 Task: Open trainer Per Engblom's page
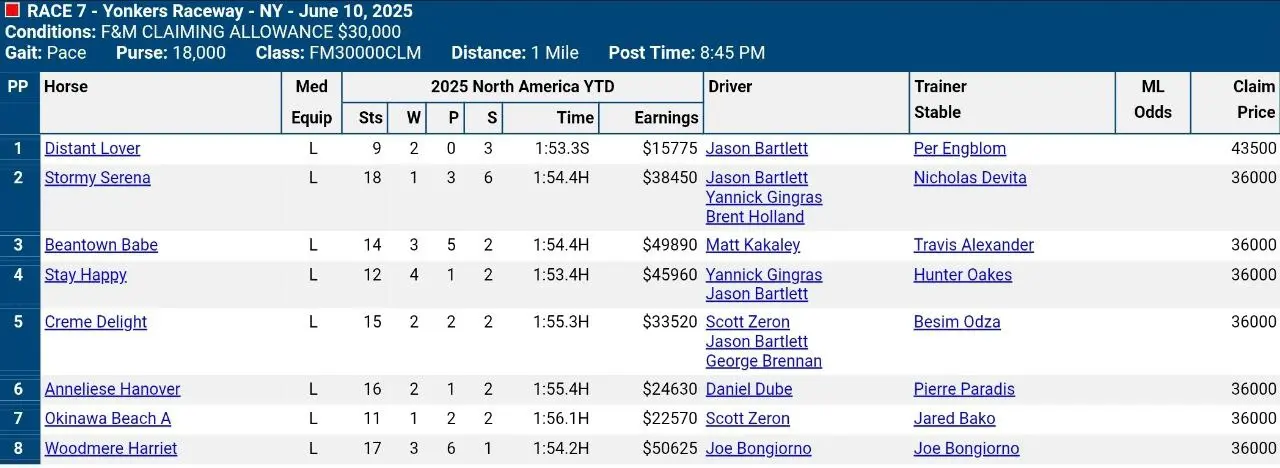pos(959,149)
